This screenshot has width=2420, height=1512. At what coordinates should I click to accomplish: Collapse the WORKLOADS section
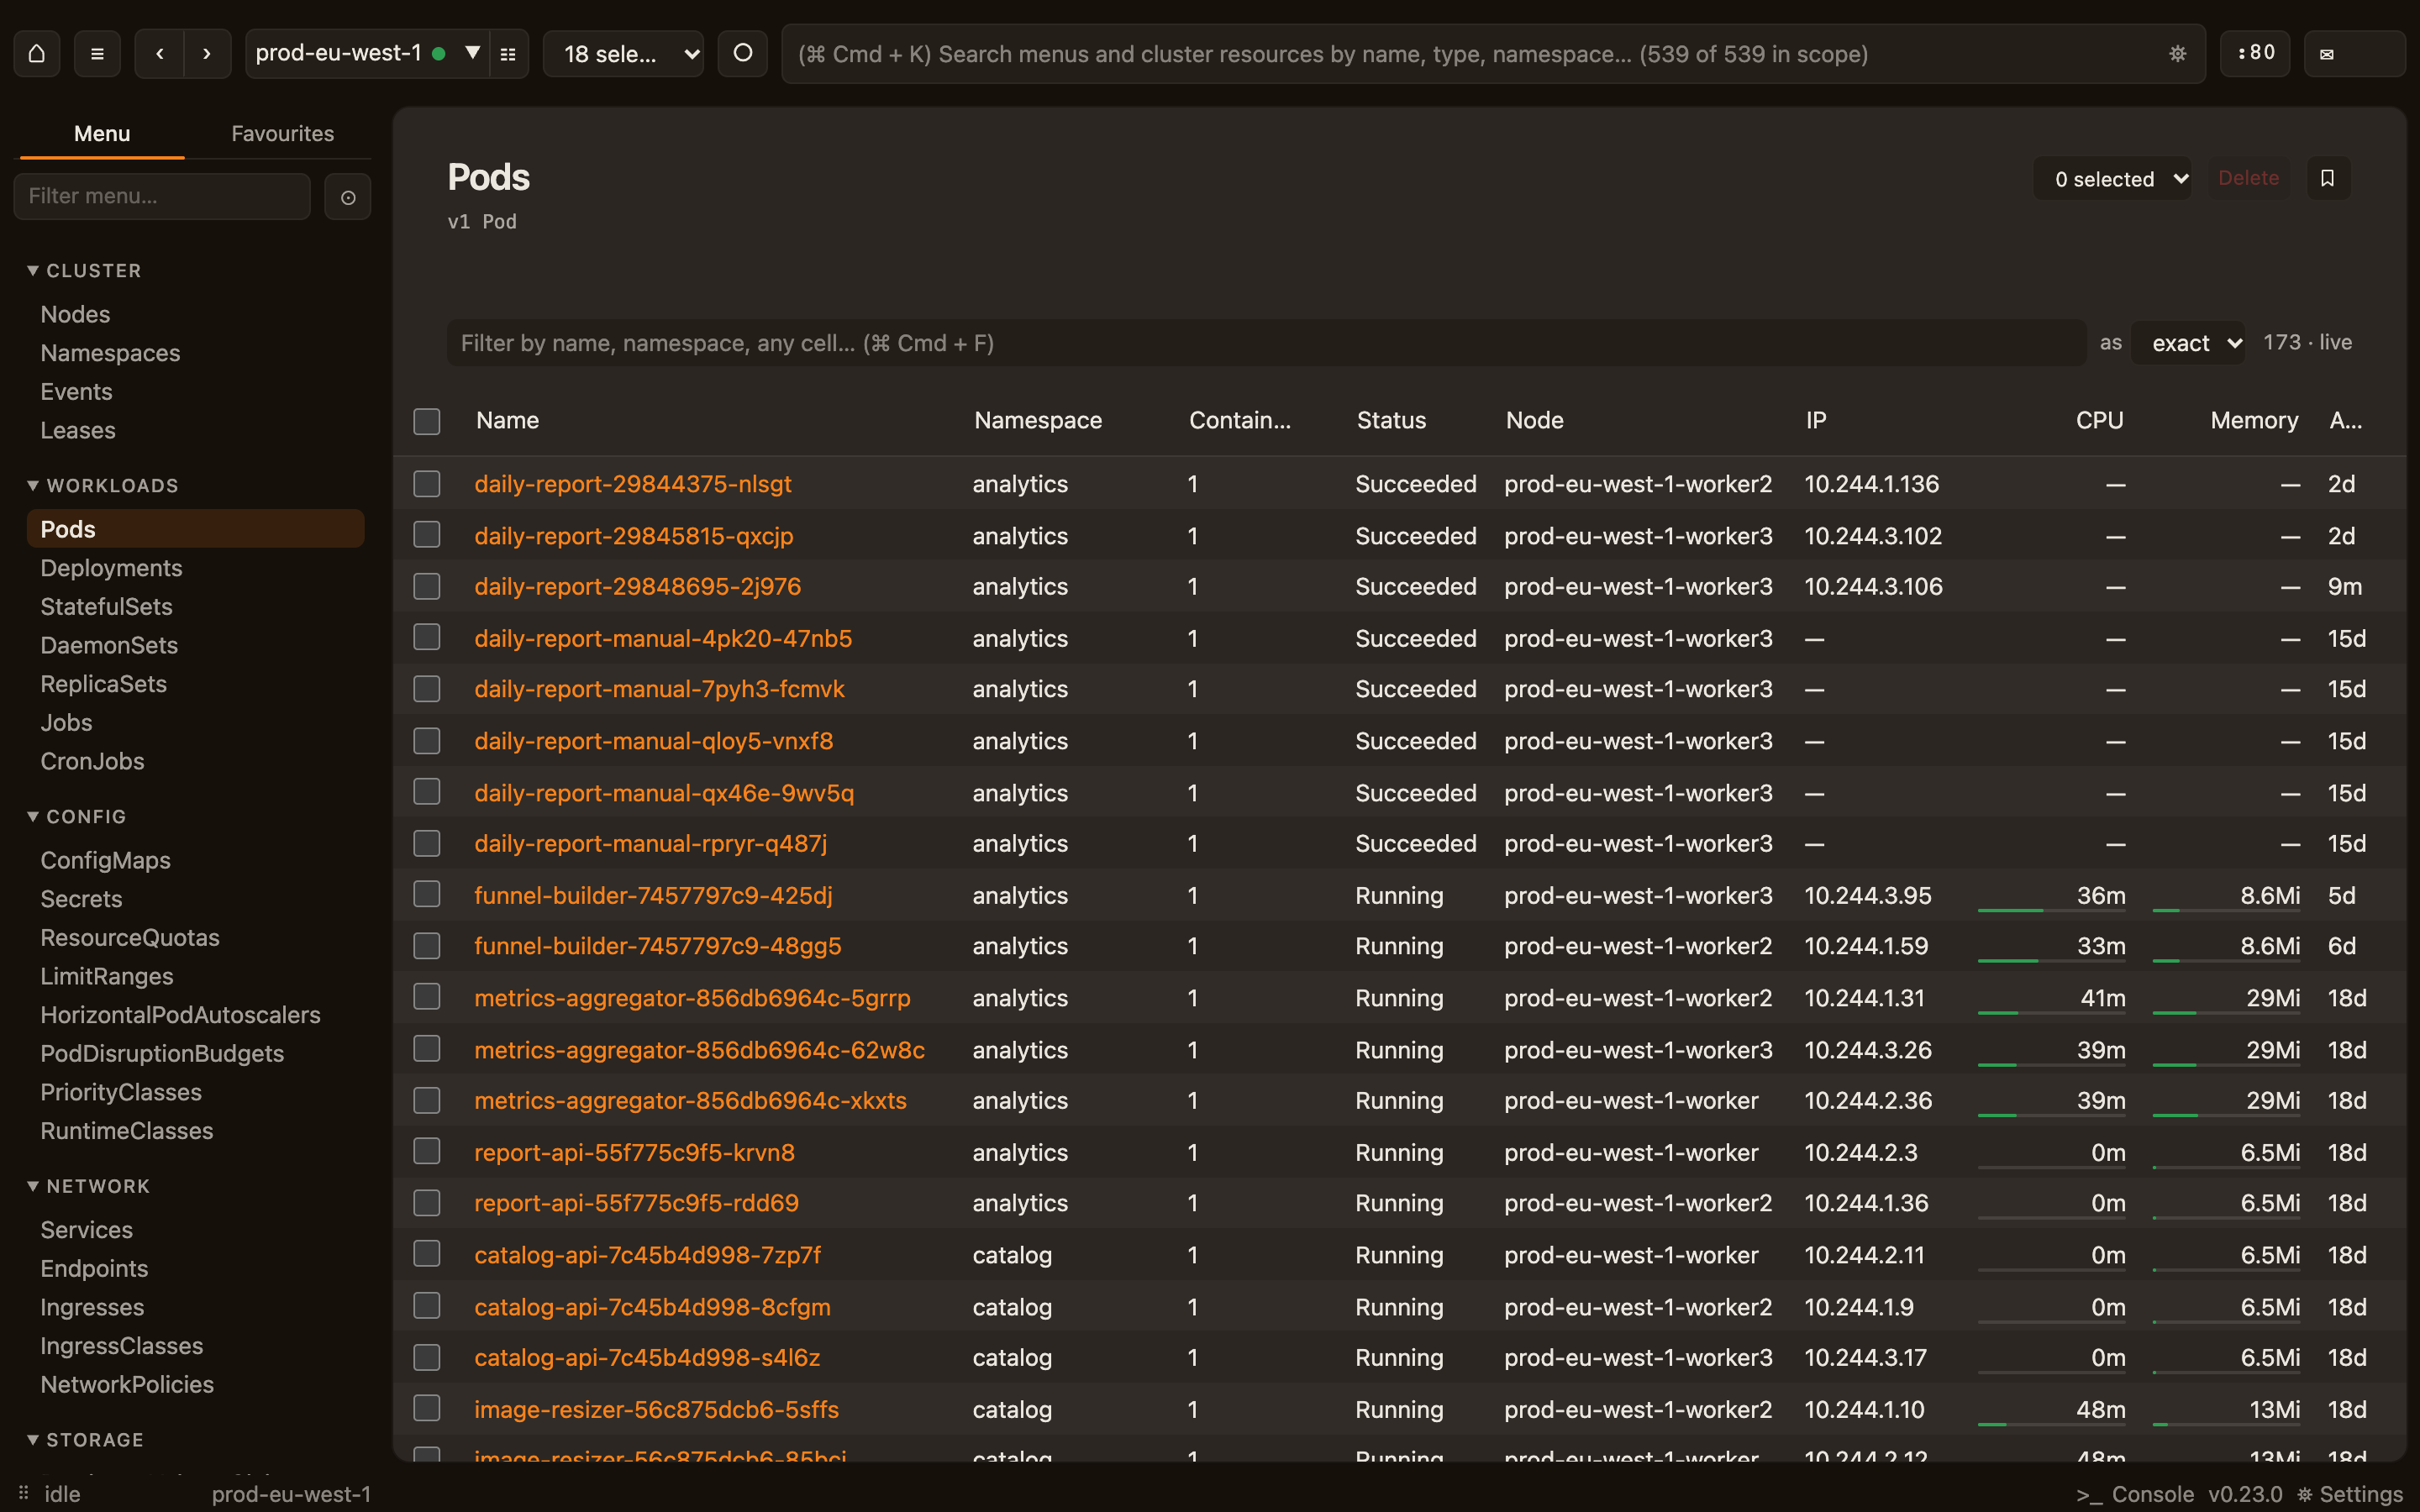(x=102, y=486)
